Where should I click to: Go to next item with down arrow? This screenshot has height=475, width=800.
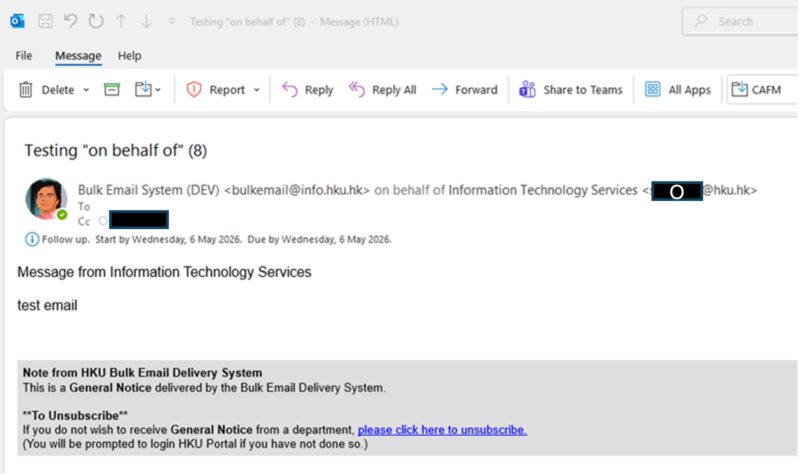click(146, 21)
